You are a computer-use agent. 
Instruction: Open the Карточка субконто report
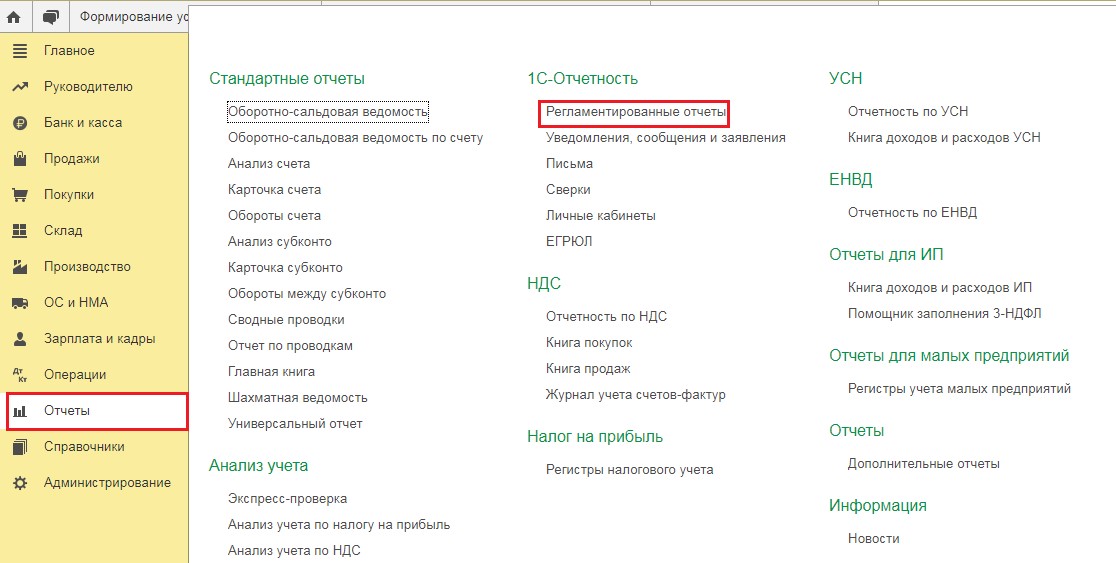click(285, 268)
